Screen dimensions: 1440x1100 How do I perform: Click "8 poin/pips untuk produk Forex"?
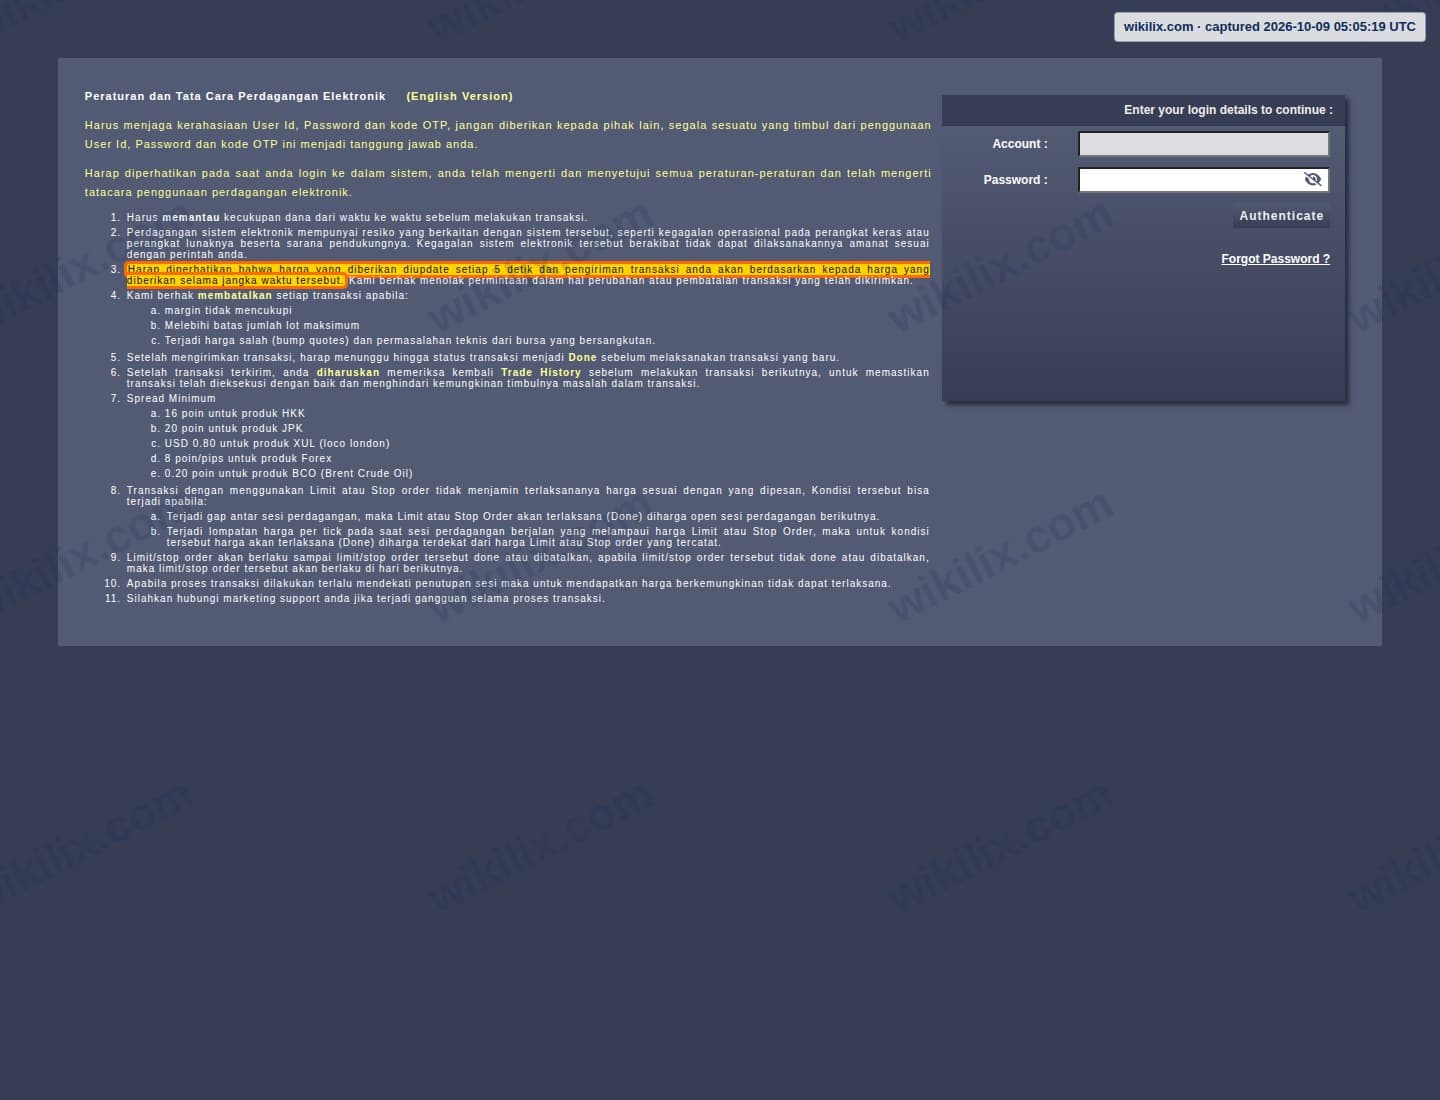(248, 459)
